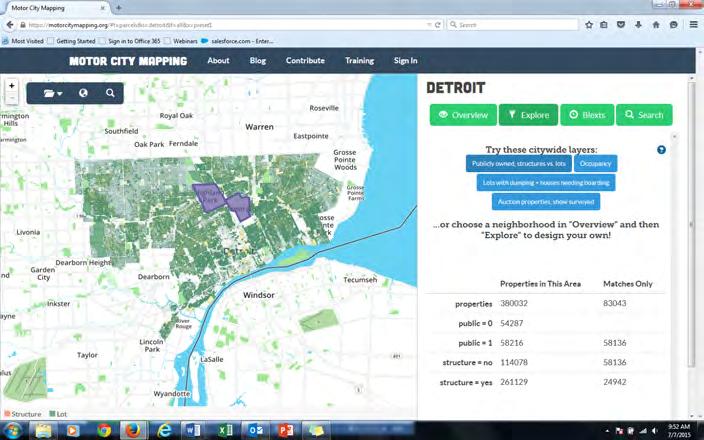Click the properties count 380032
The height and width of the screenshot is (440, 704).
[x=514, y=304]
